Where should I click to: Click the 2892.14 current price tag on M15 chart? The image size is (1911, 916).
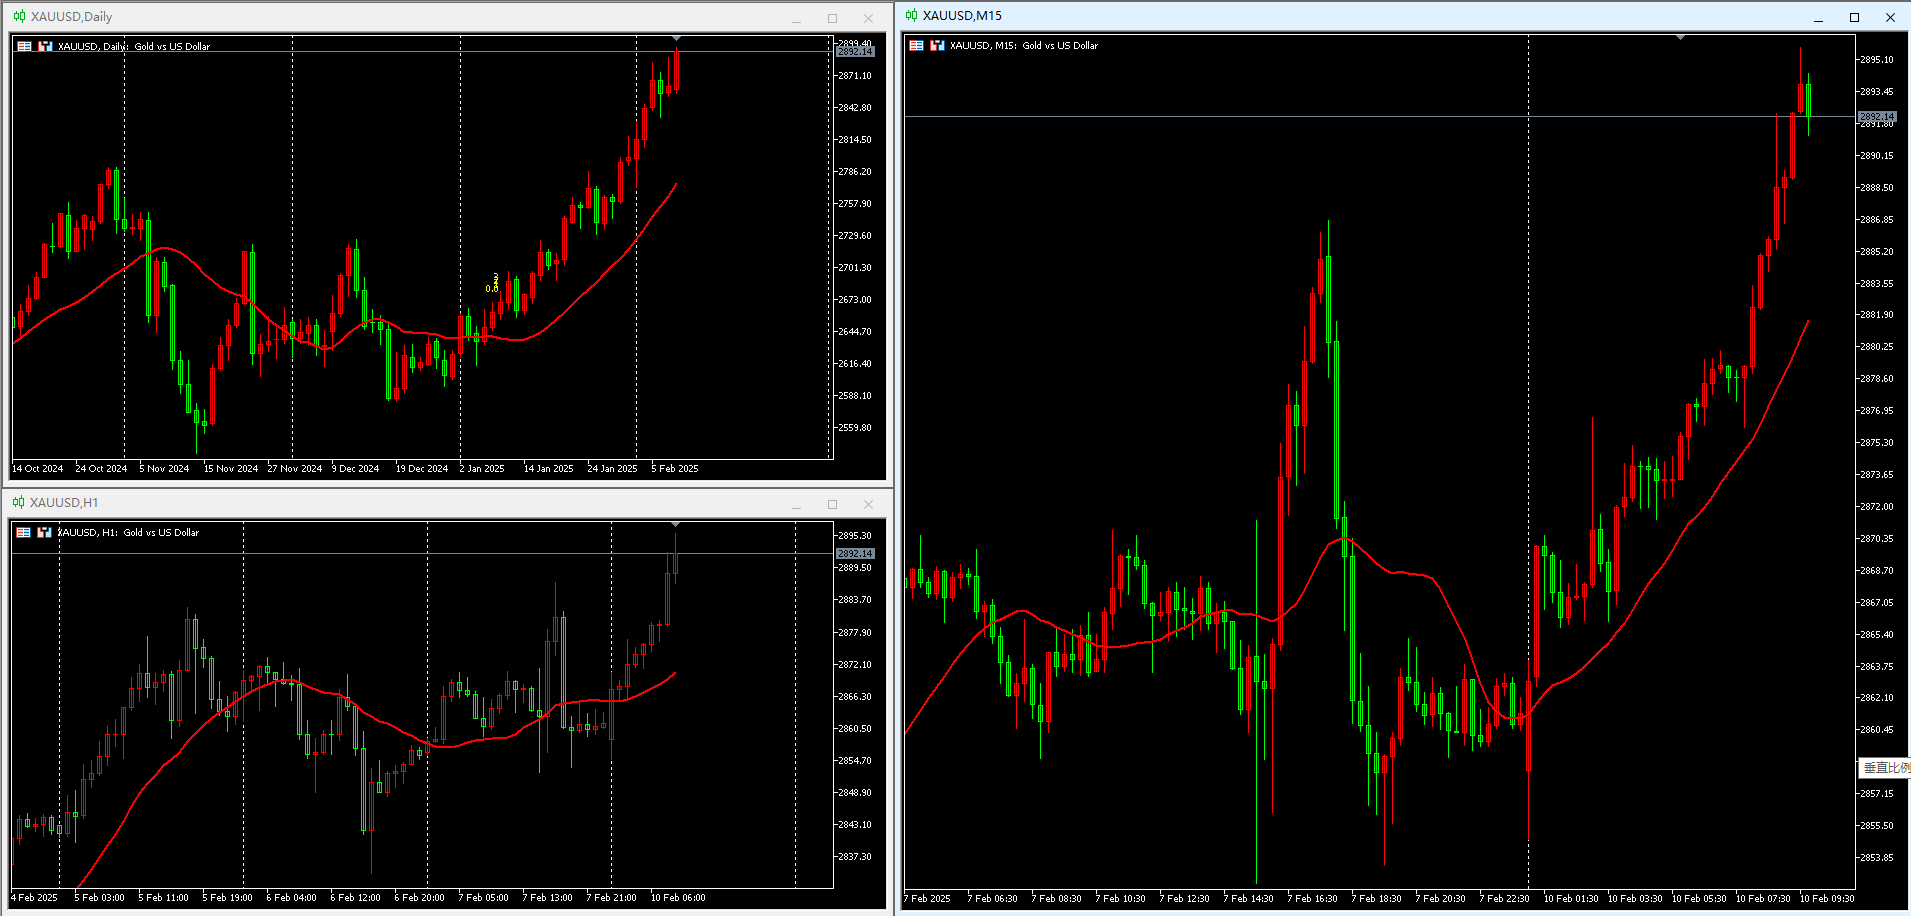tap(1877, 117)
